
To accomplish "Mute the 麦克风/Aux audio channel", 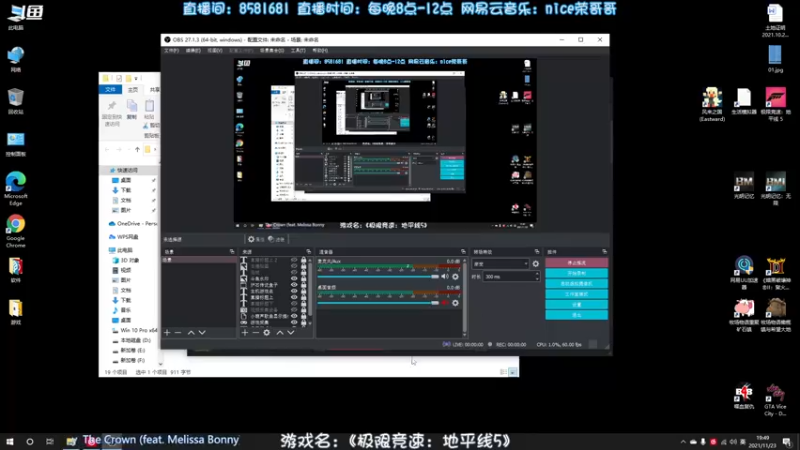I will [445, 277].
